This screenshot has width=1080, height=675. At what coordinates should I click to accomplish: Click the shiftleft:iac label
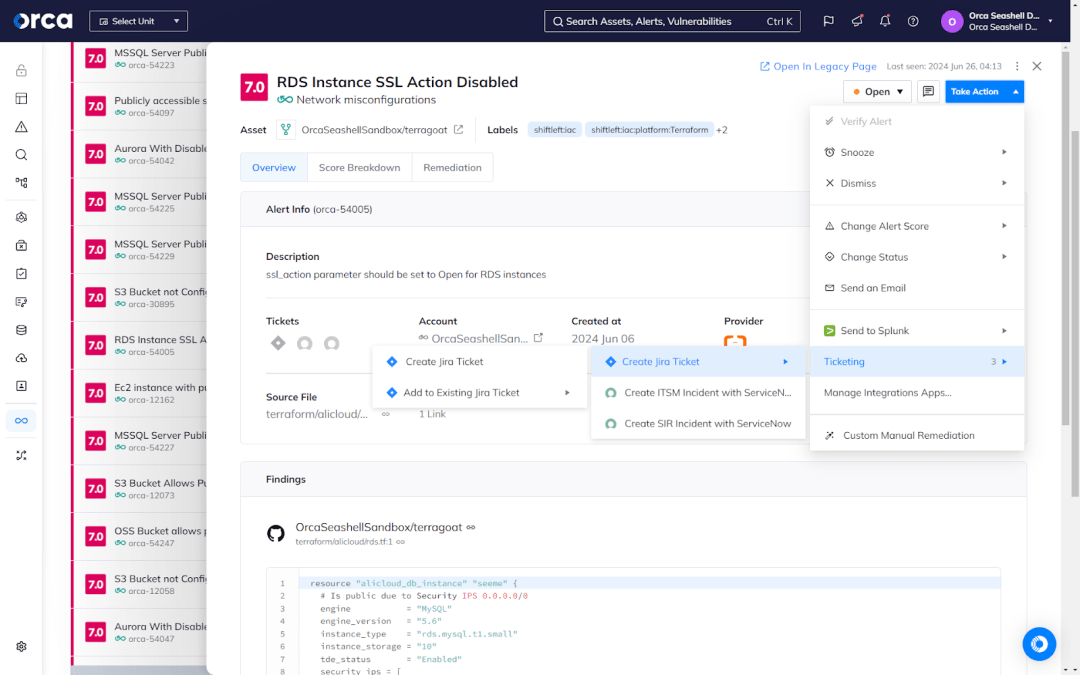coord(554,129)
